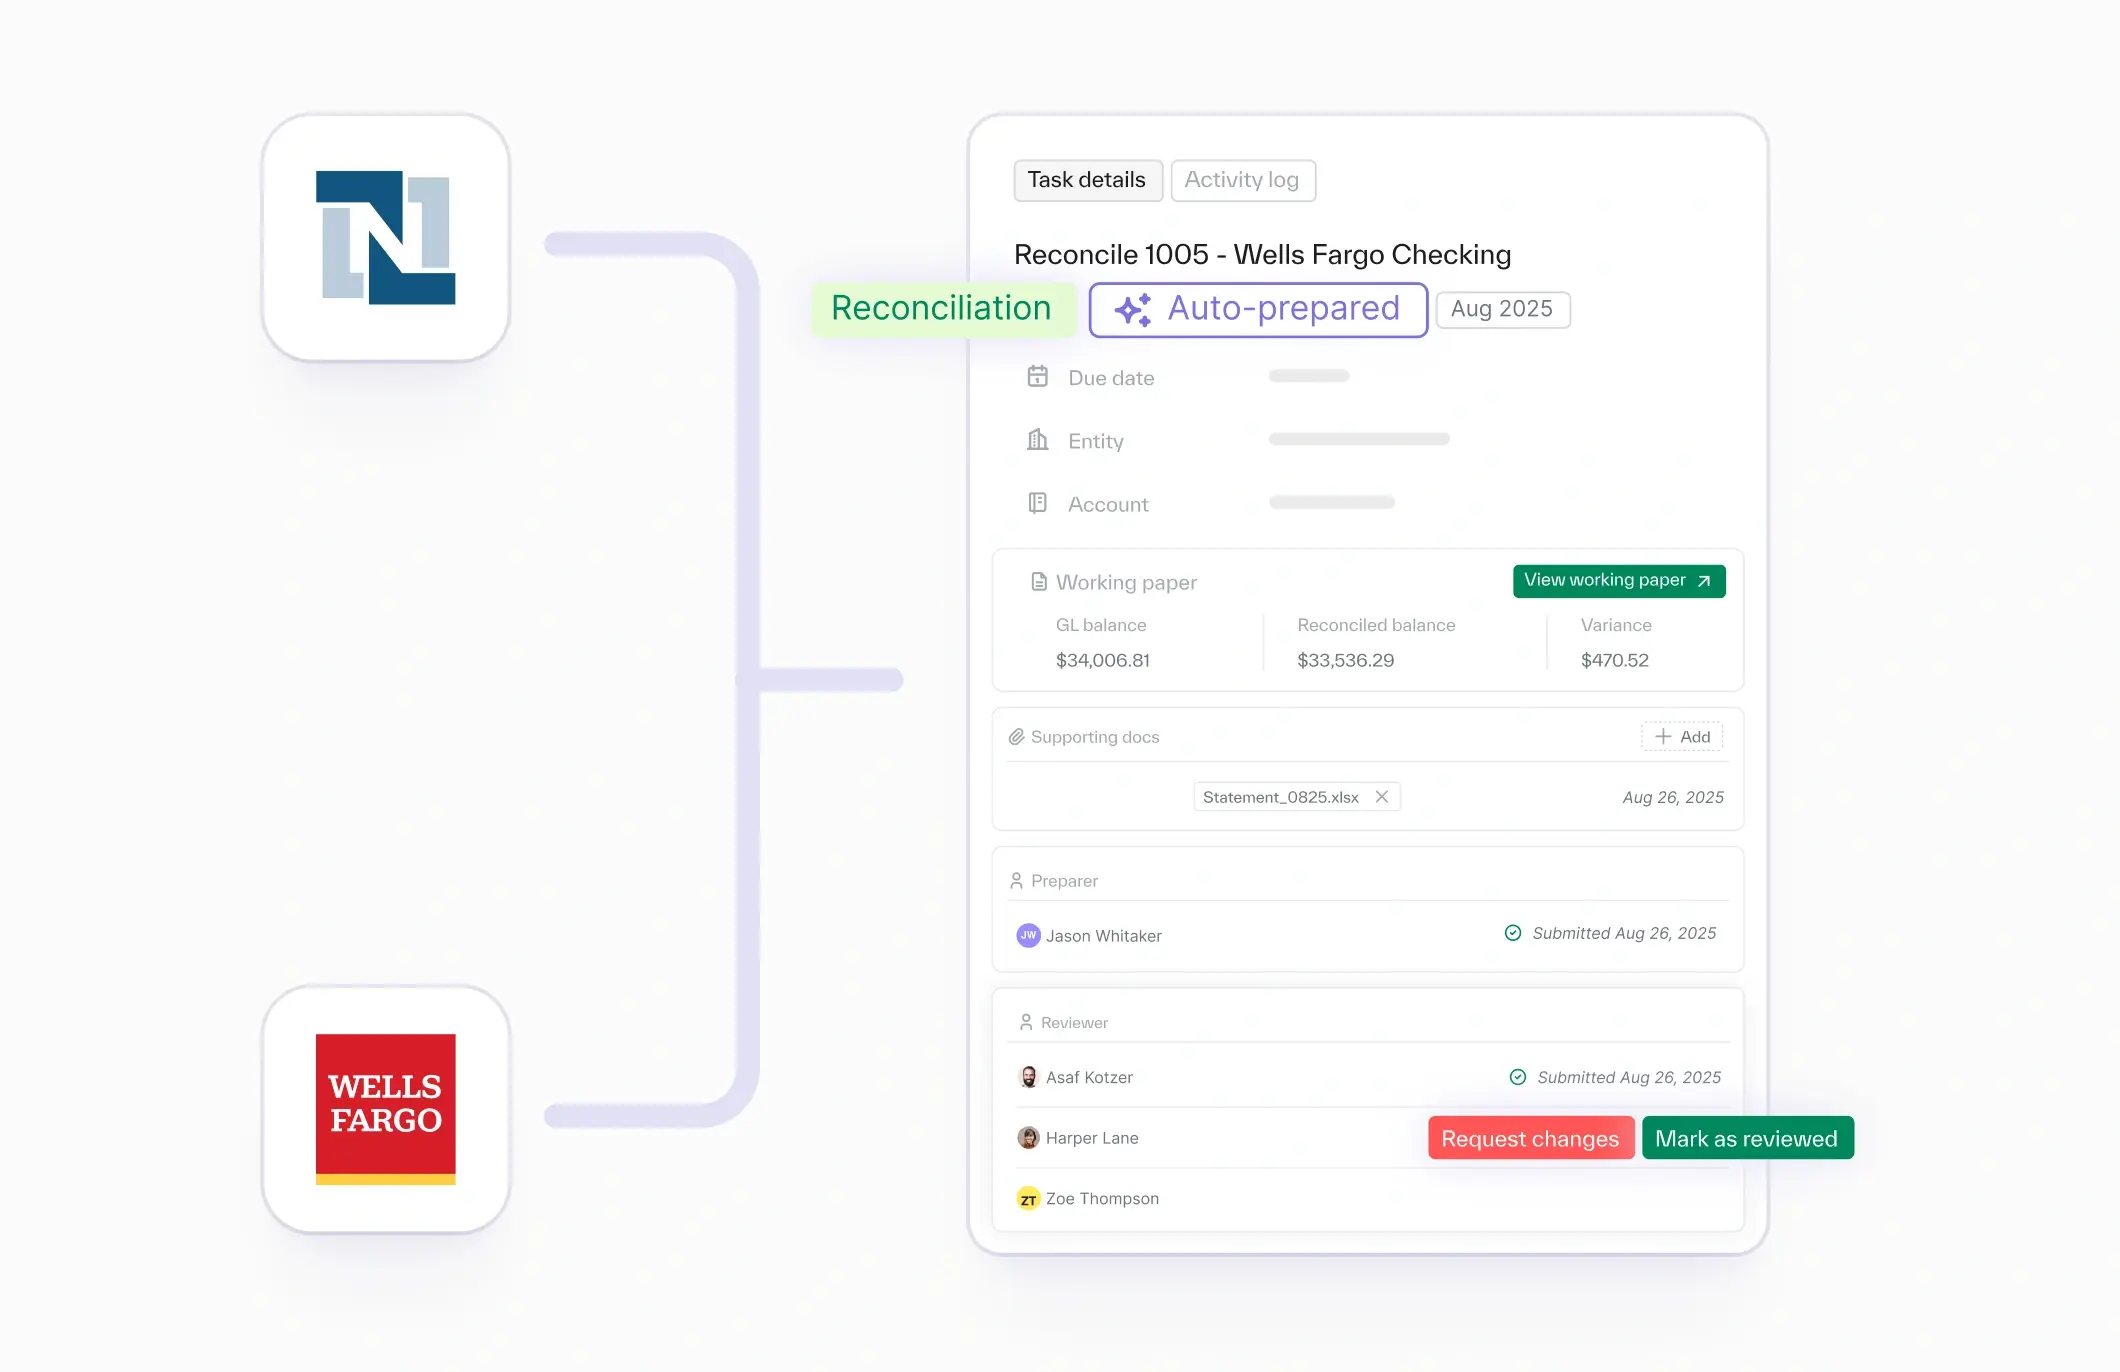This screenshot has width=2120, height=1372.
Task: Click Variance value $470.52
Action: (x=1615, y=660)
